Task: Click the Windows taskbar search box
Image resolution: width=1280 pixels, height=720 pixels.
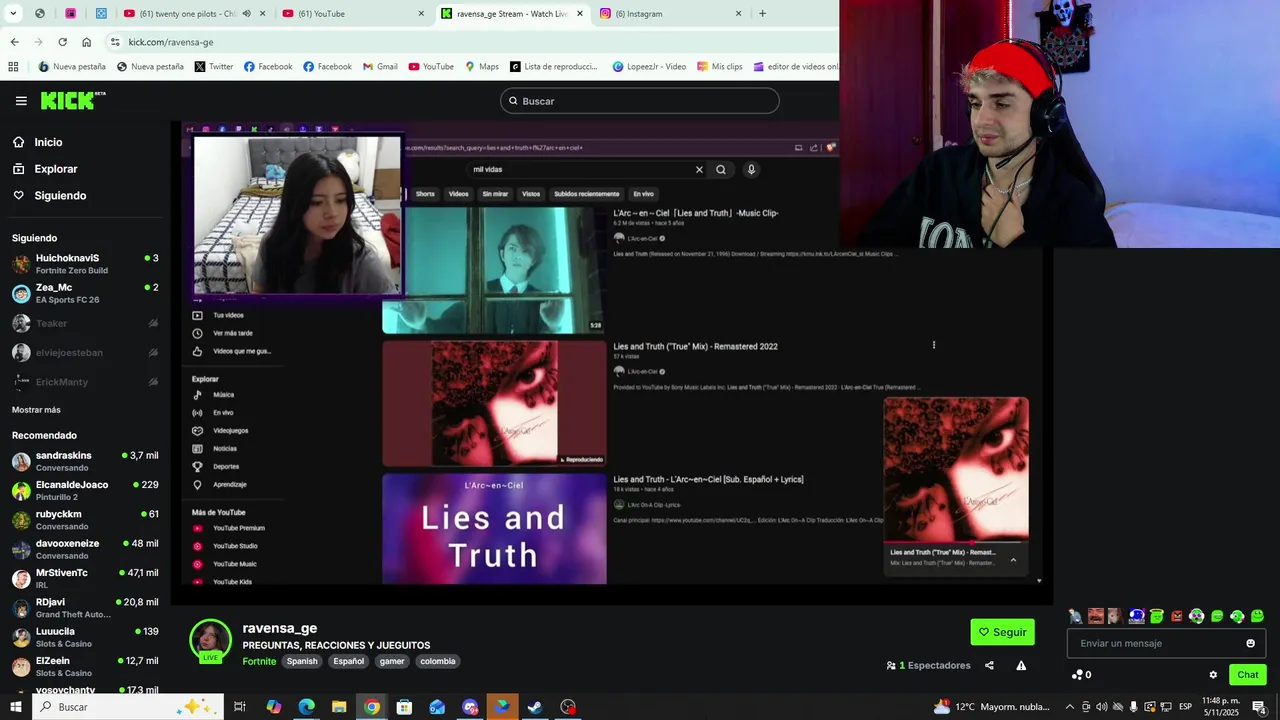Action: (126, 707)
